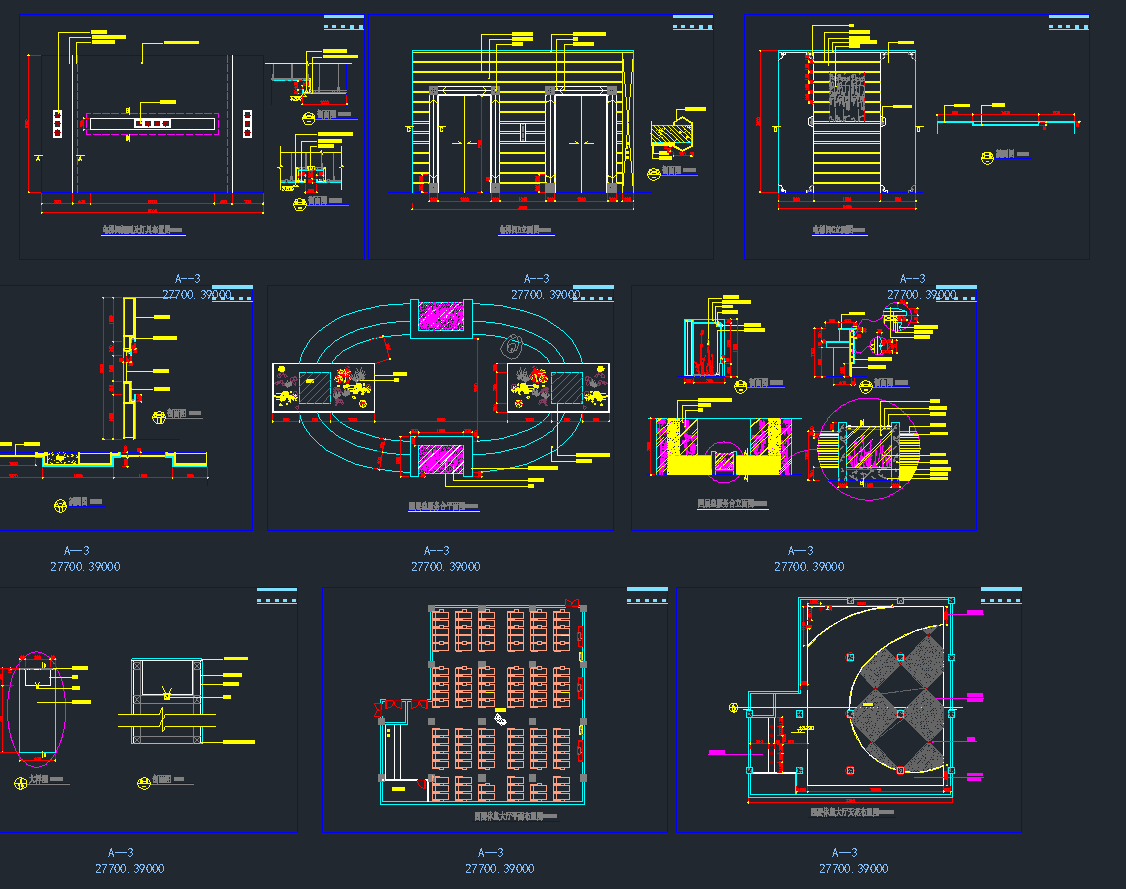
Task: Click the small rock symbol inside the oval
Action: tap(513, 347)
